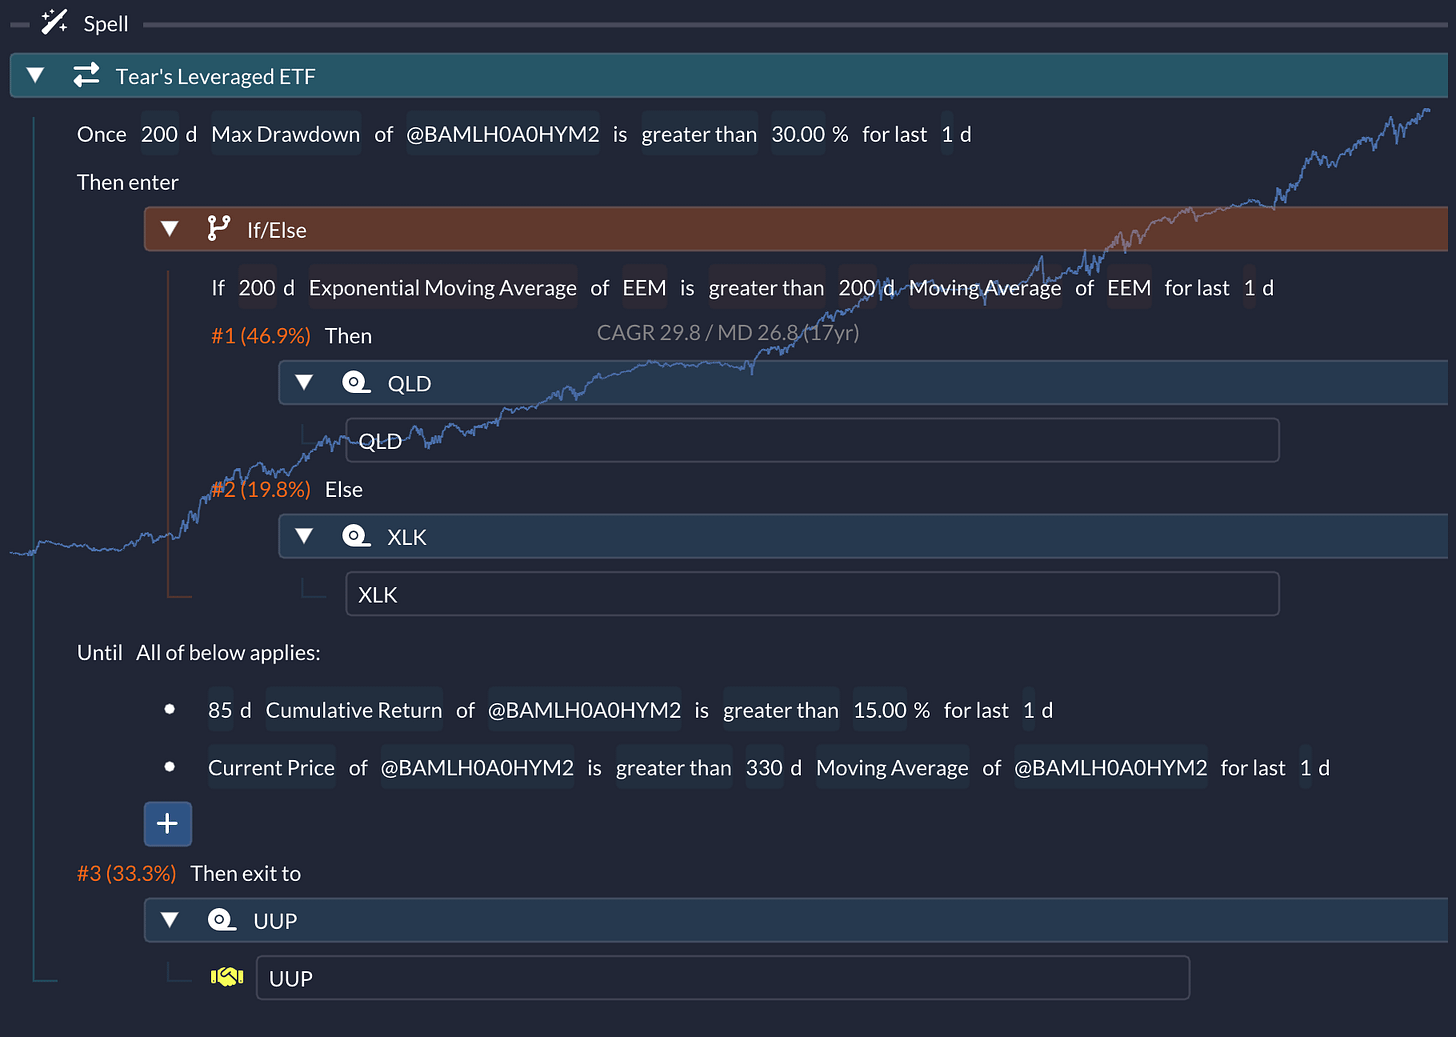Click the CAGR 29.8 / MD 26.8 stats text
The height and width of the screenshot is (1037, 1456).
(728, 332)
